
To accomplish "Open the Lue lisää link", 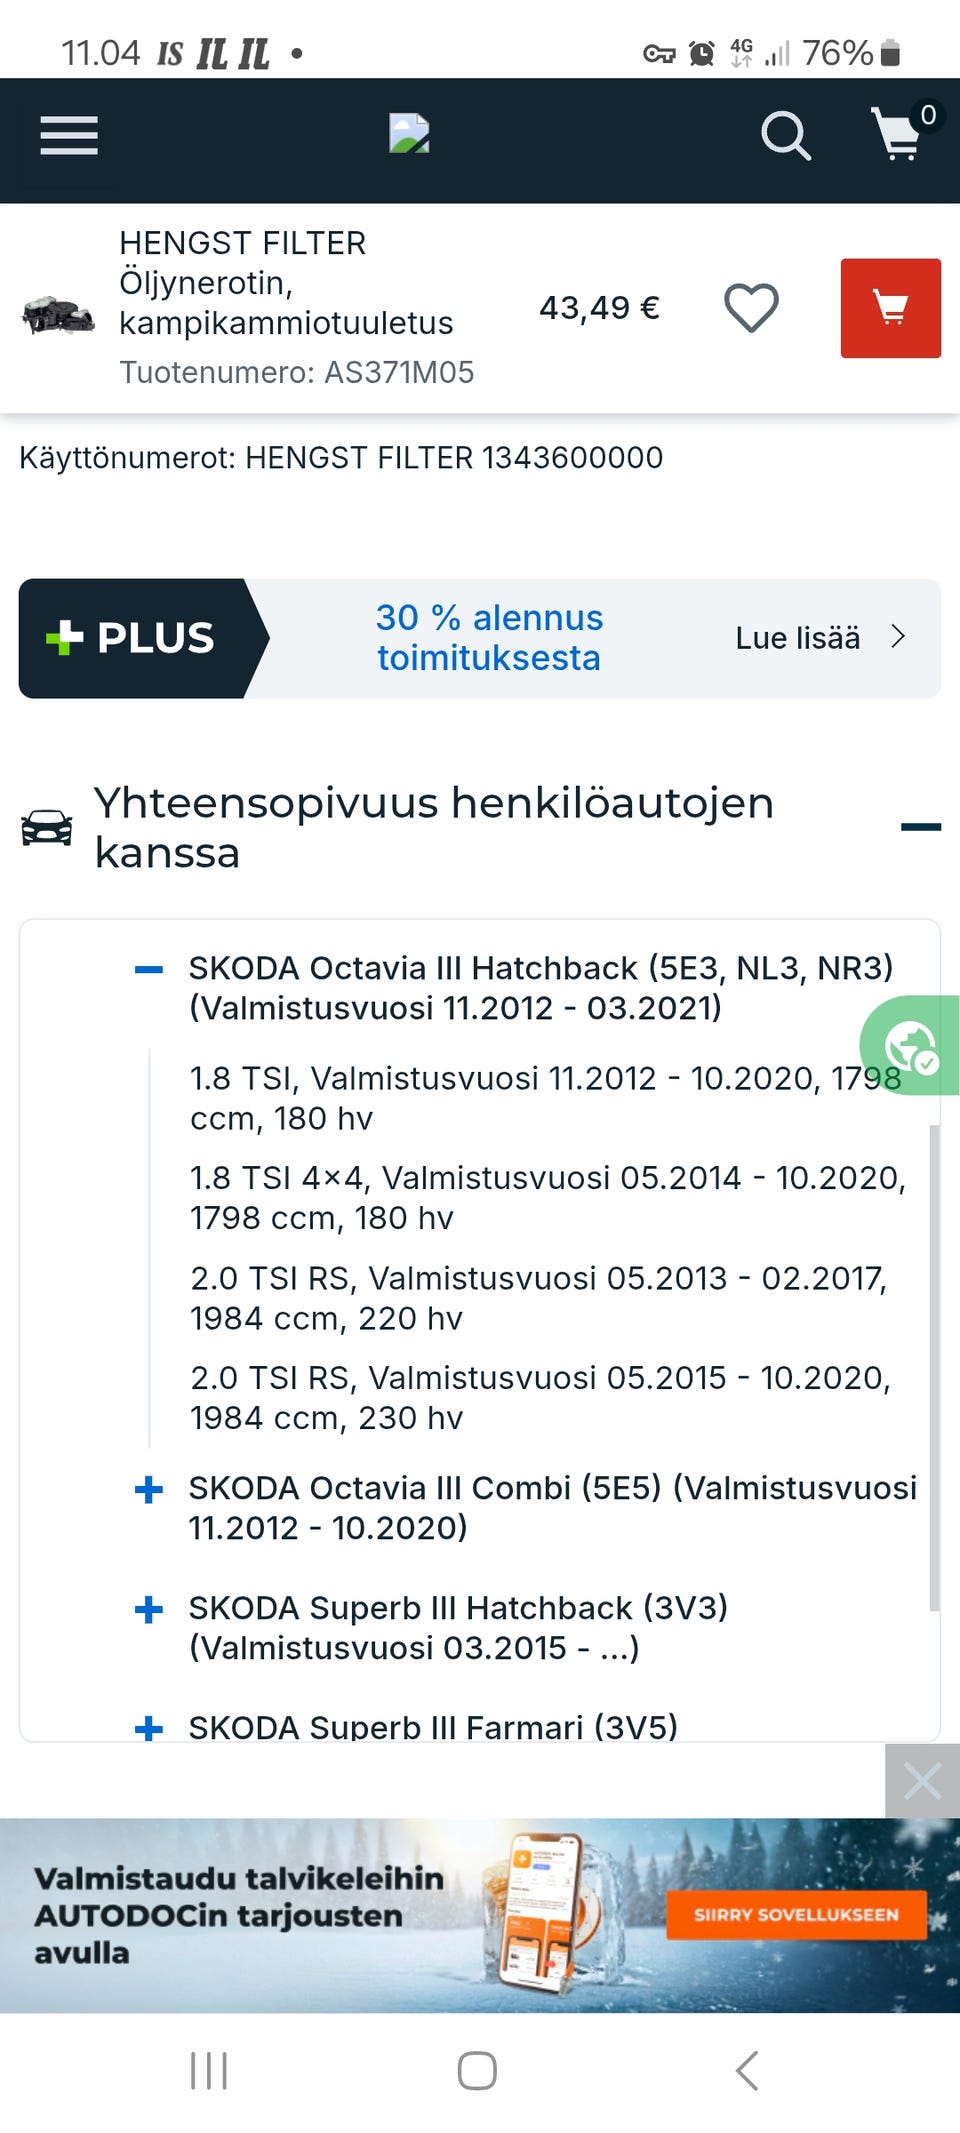I will 819,638.
